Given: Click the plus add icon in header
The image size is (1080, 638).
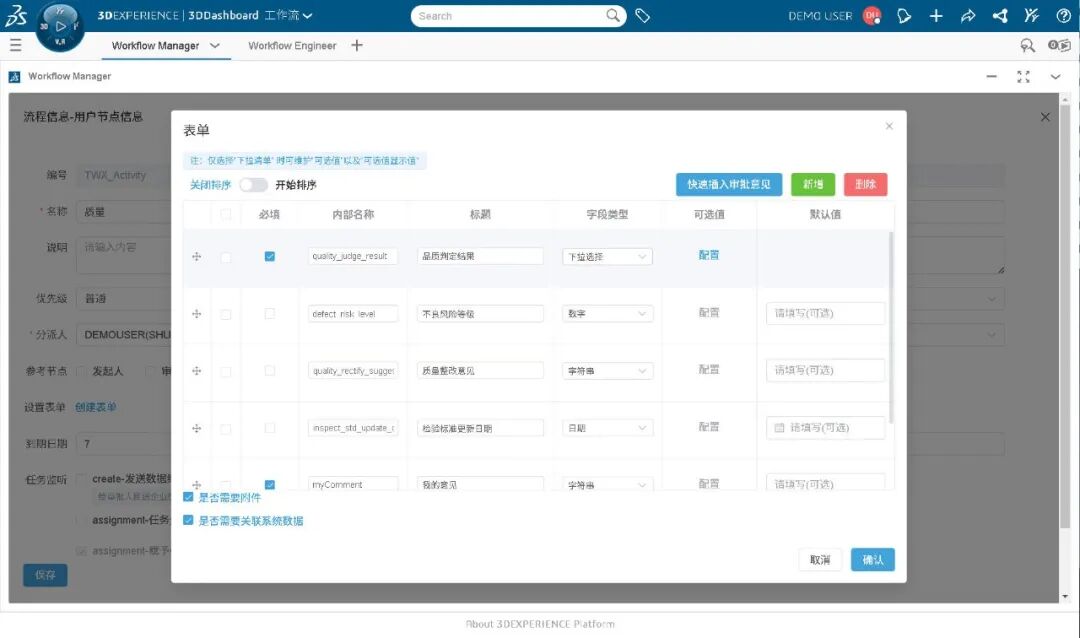Looking at the screenshot, I should [x=935, y=16].
